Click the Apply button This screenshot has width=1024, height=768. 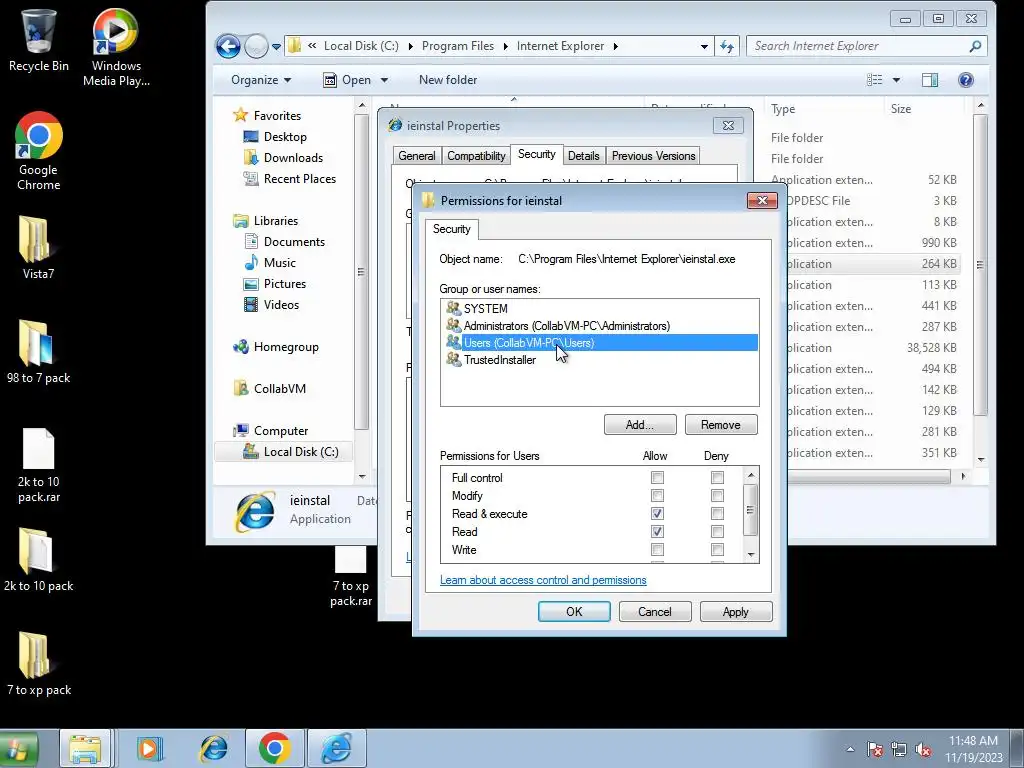click(x=736, y=611)
